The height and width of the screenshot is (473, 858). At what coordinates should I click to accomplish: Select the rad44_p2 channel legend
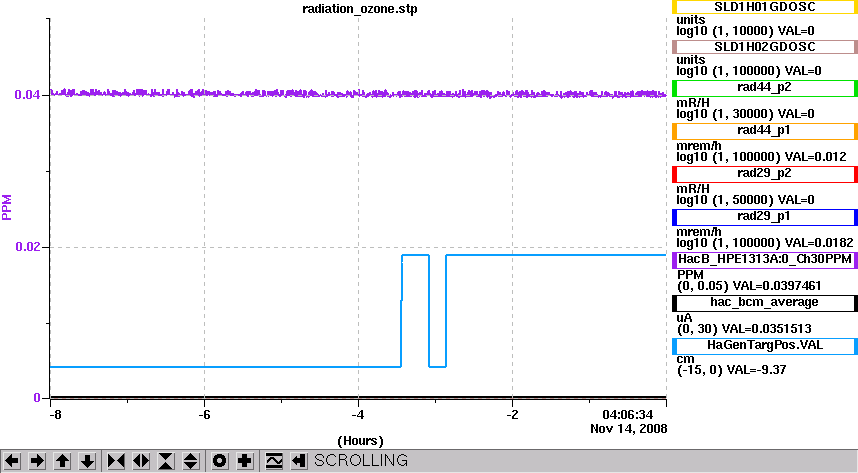(x=764, y=88)
